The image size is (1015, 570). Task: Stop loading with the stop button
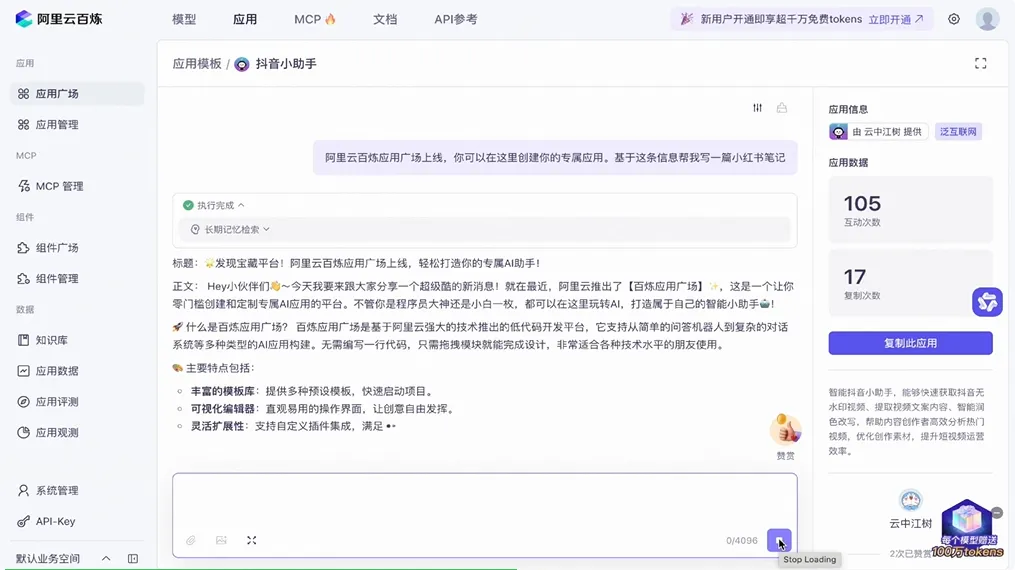point(779,540)
